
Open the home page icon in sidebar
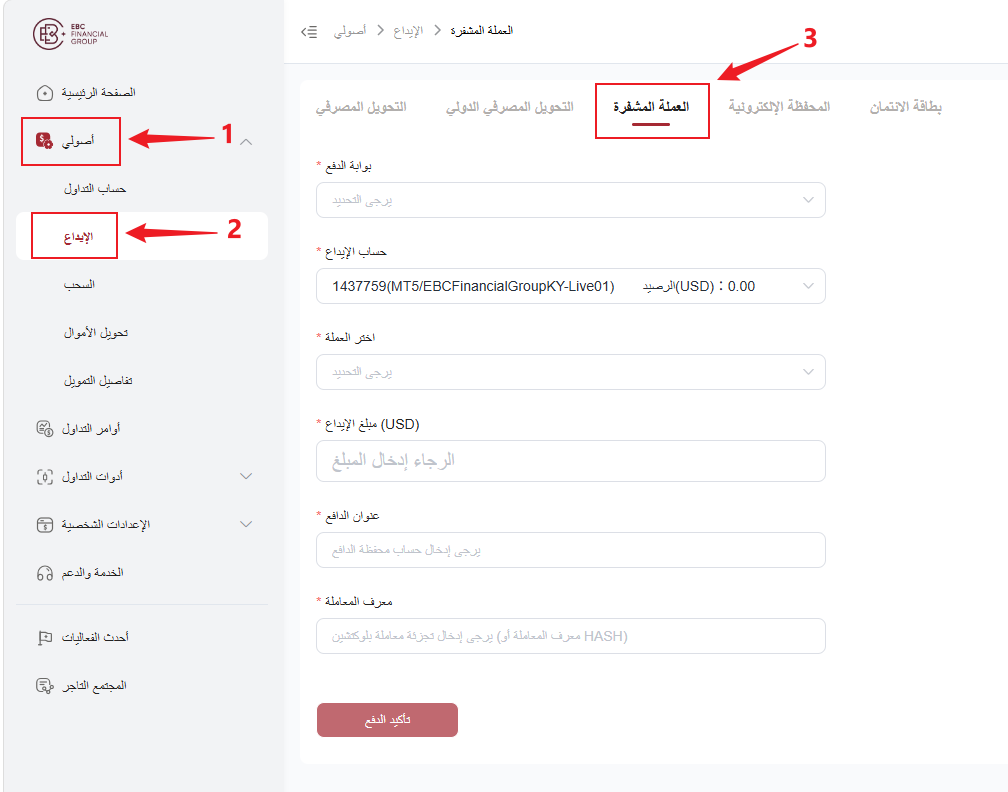coord(44,93)
